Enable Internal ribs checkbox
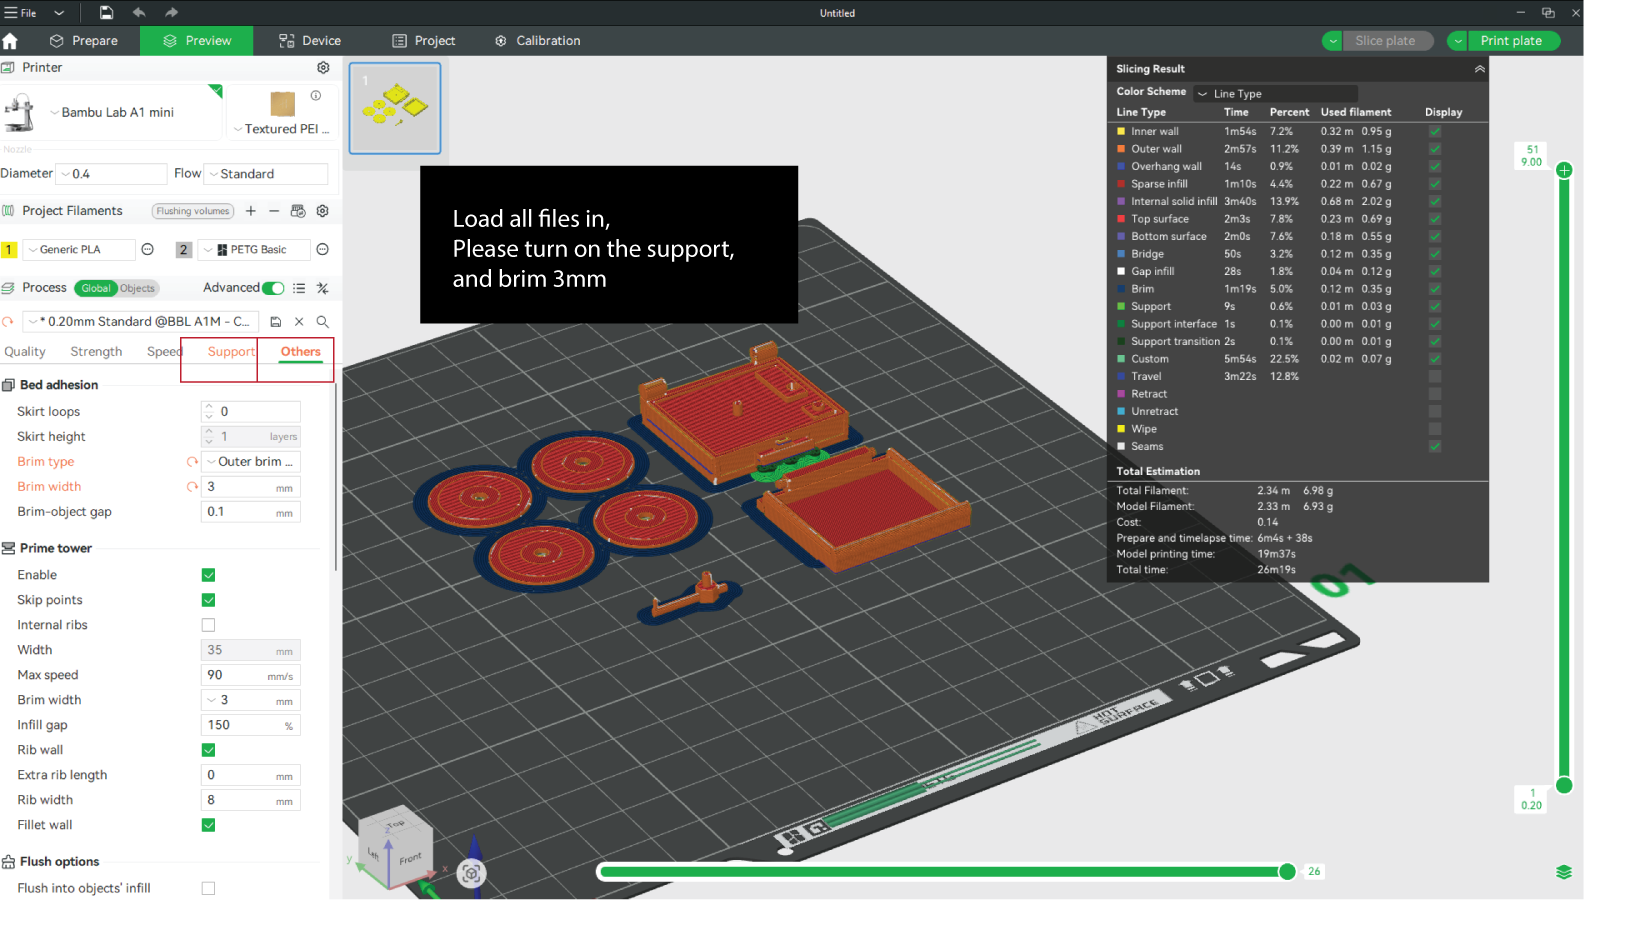The image size is (1650, 935). pyautogui.click(x=208, y=625)
